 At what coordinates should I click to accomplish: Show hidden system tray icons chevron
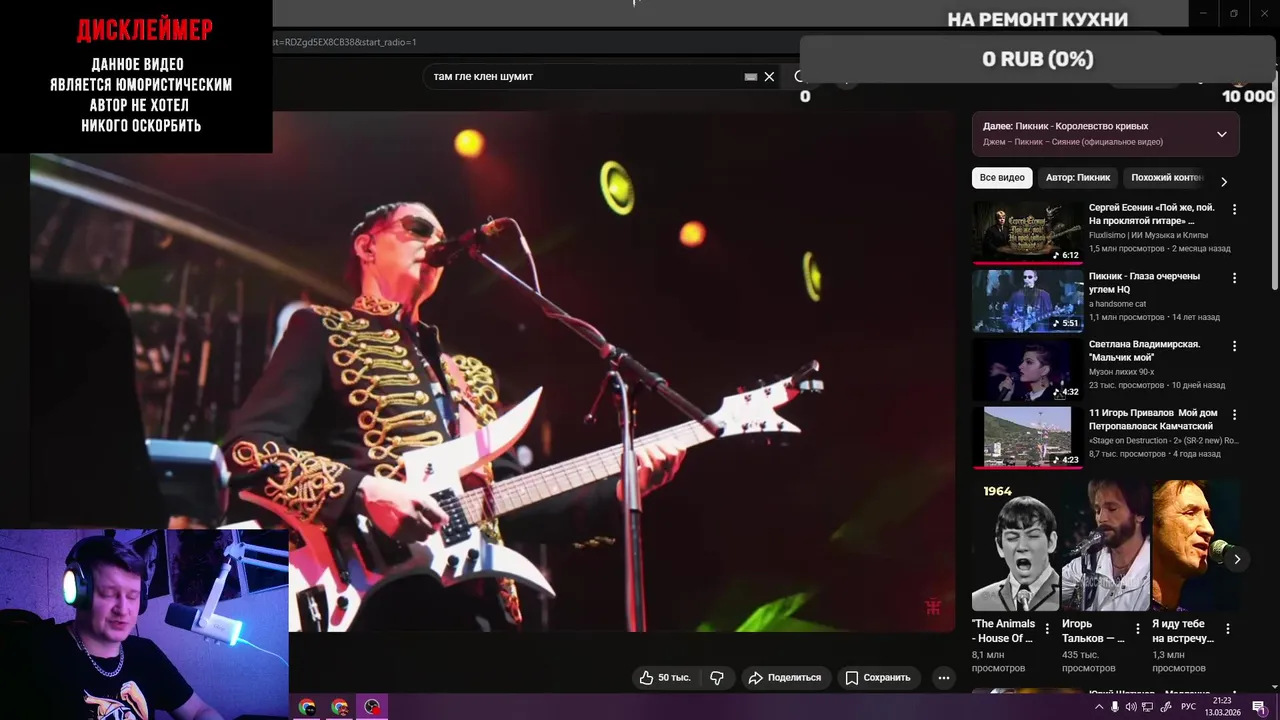tap(1099, 707)
